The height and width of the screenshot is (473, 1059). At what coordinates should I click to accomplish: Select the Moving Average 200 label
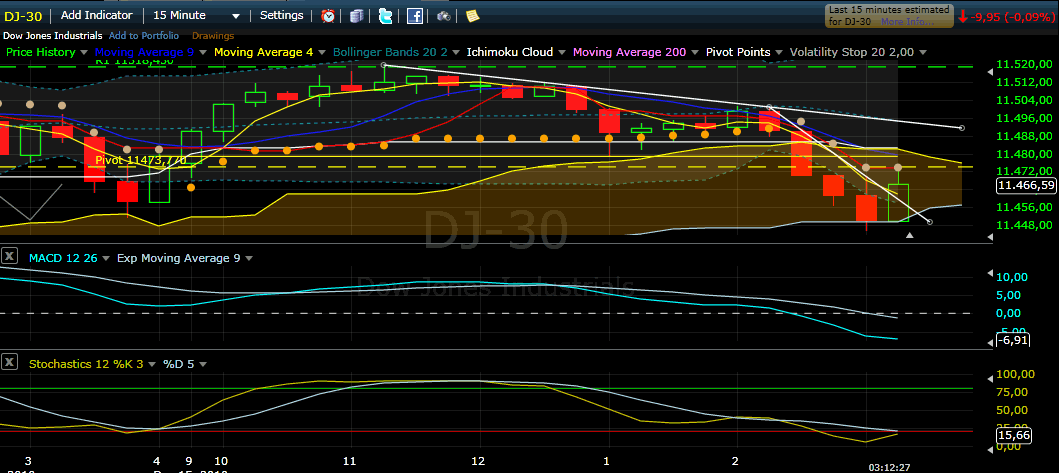[x=629, y=52]
